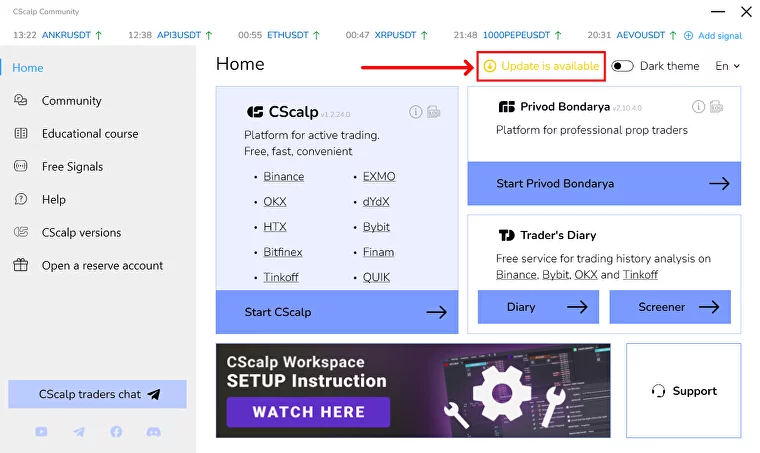Open the Discord social icon
760x453 pixels.
pyautogui.click(x=153, y=432)
